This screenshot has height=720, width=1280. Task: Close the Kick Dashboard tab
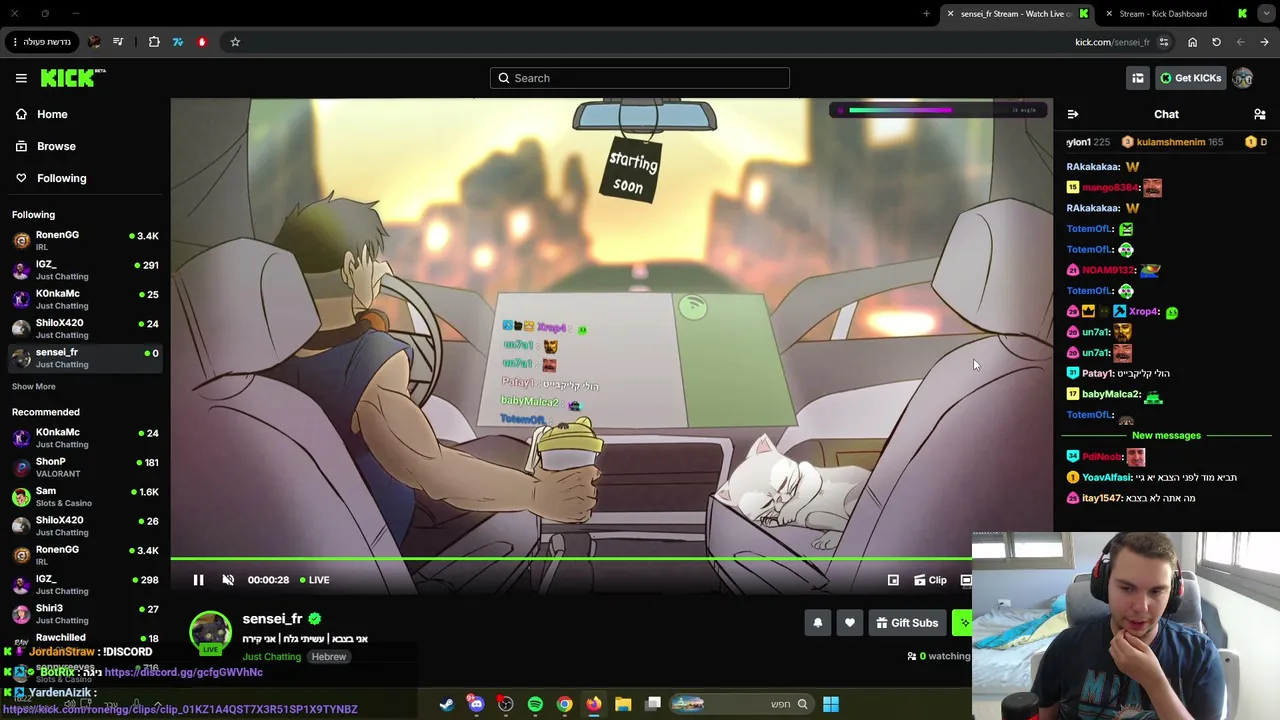coord(1110,14)
